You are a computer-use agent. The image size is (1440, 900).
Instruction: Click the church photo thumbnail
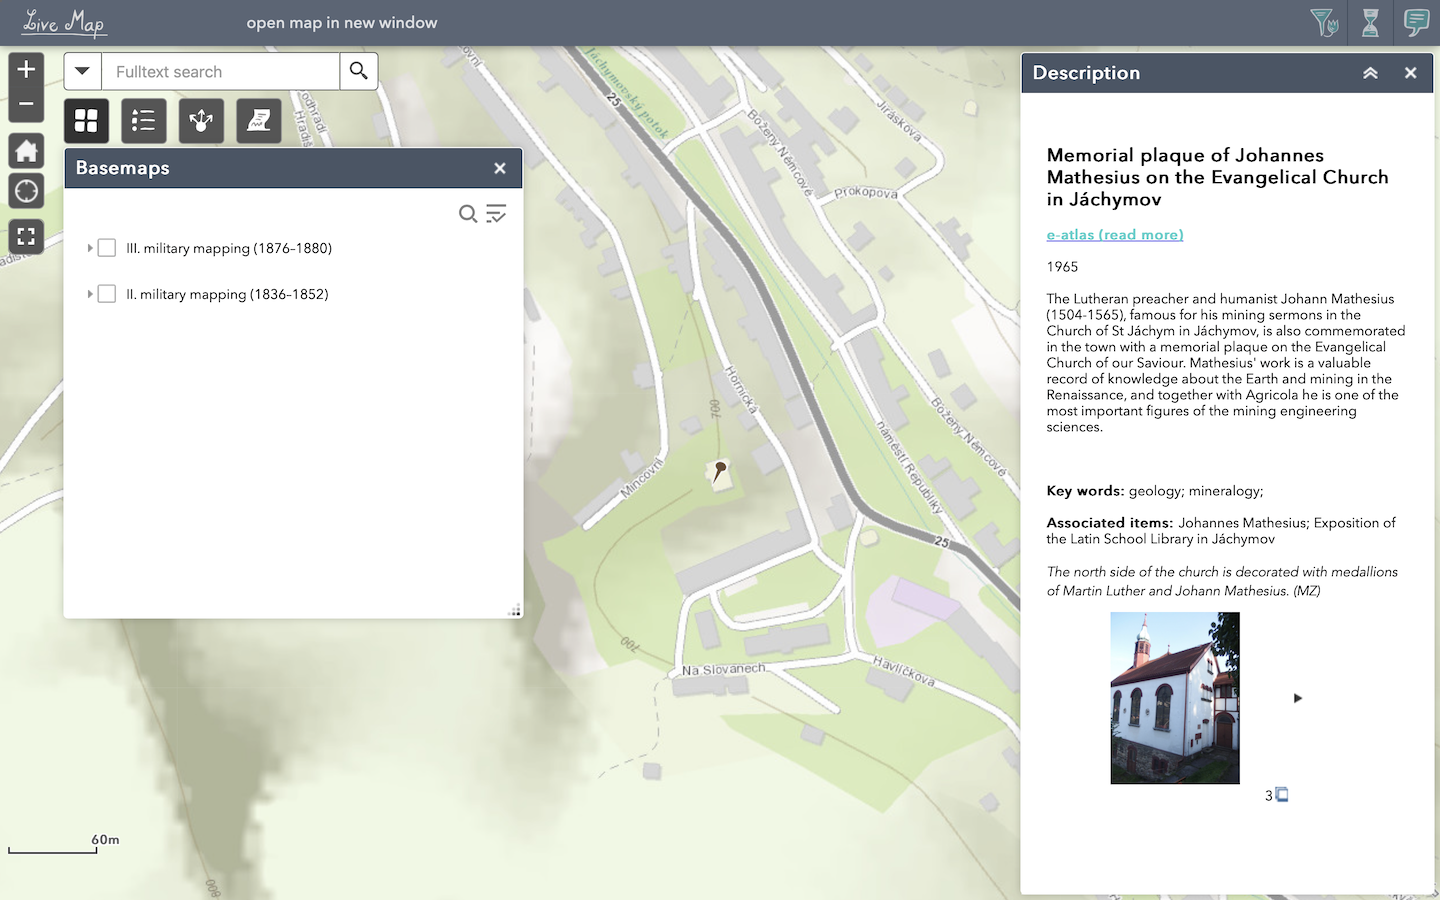tap(1174, 698)
